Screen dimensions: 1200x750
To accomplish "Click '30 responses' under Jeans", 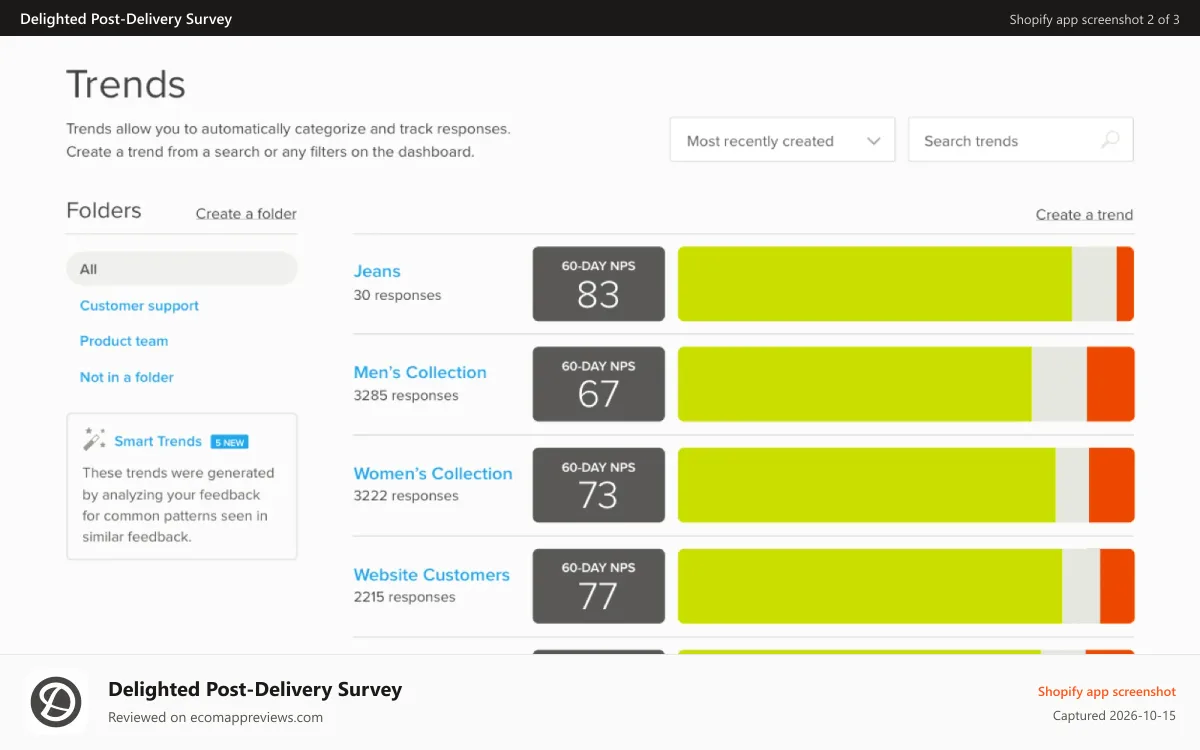I will point(397,295).
